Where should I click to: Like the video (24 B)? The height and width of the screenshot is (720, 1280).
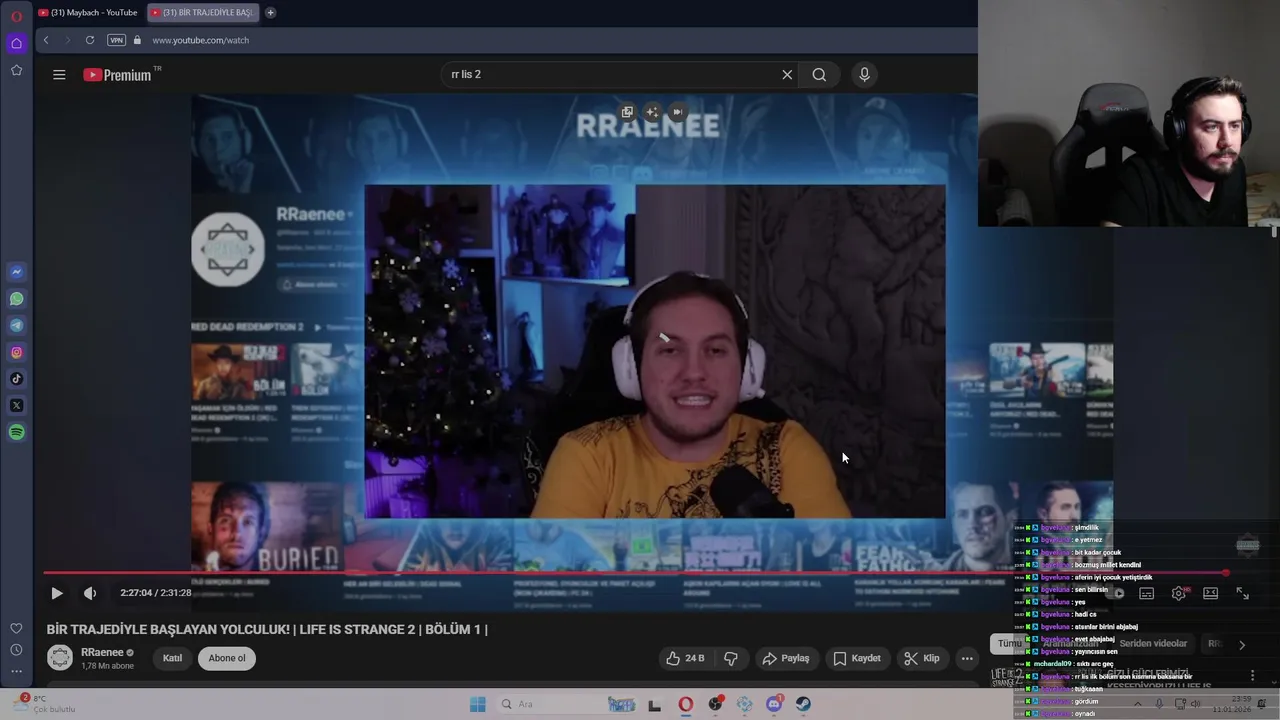pos(685,658)
